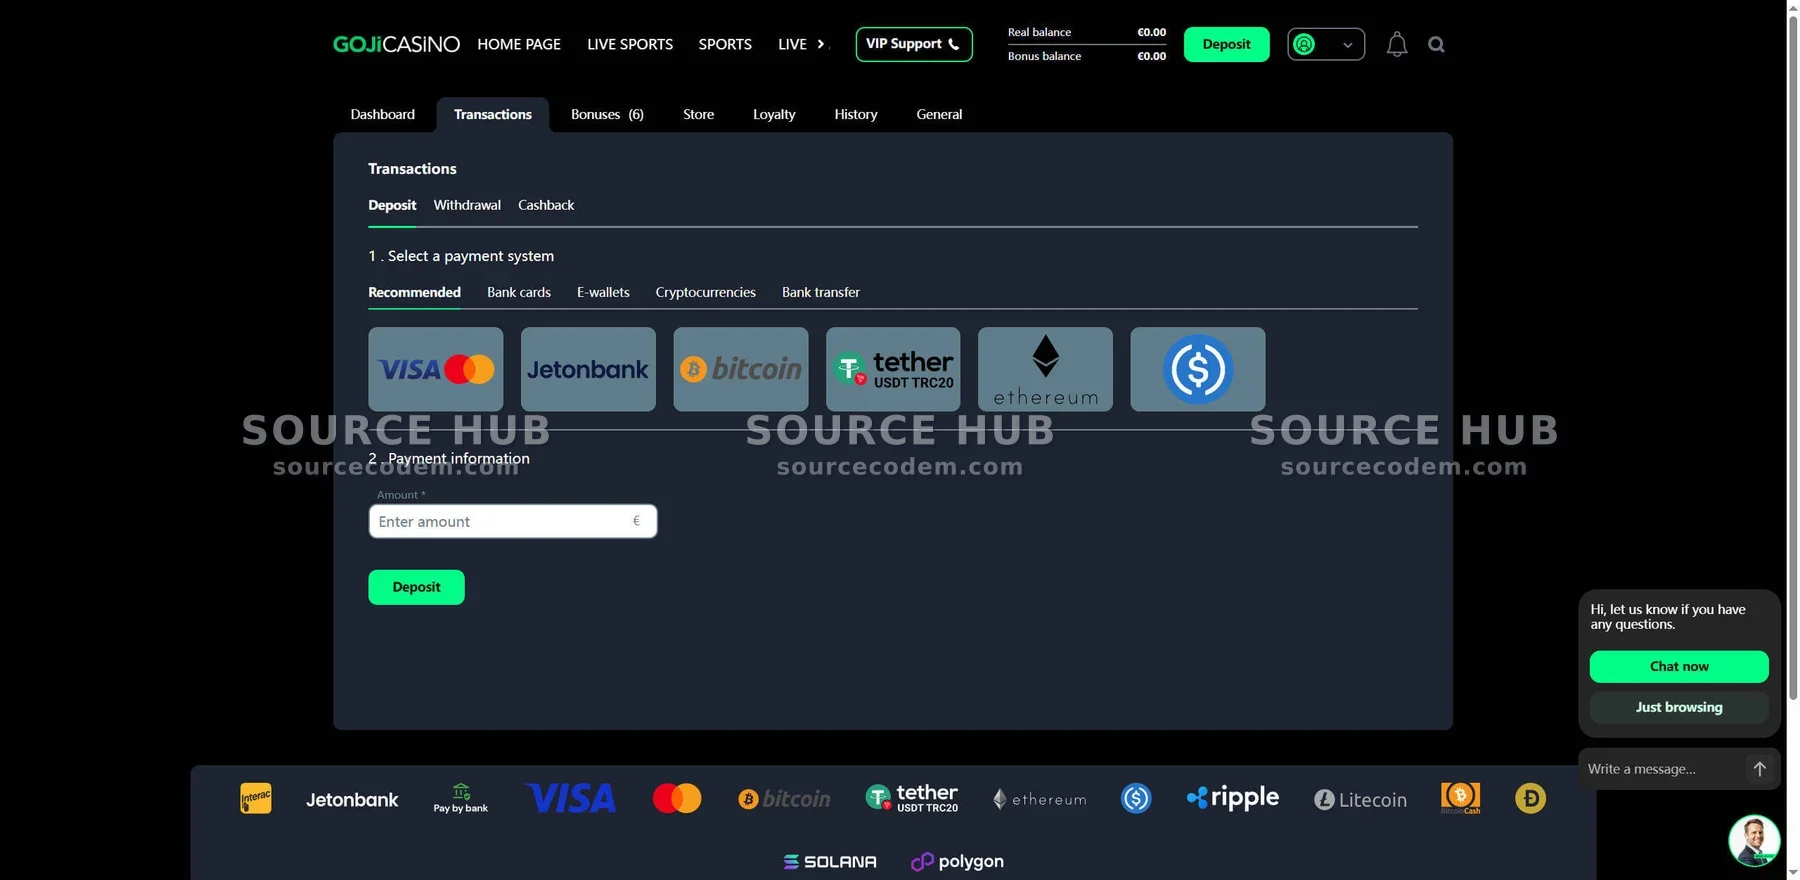Click the Bonus balance amount
Screen dimensions: 1800x880
pos(1151,56)
